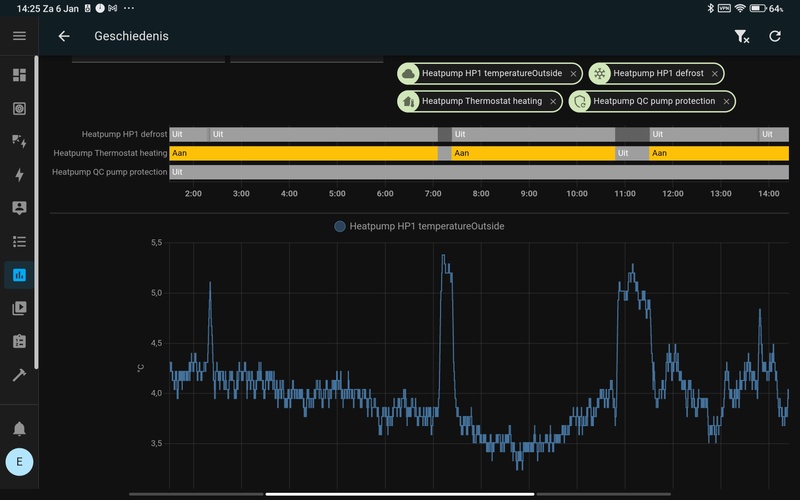Click the 7:00 time axis label

[x=433, y=194]
